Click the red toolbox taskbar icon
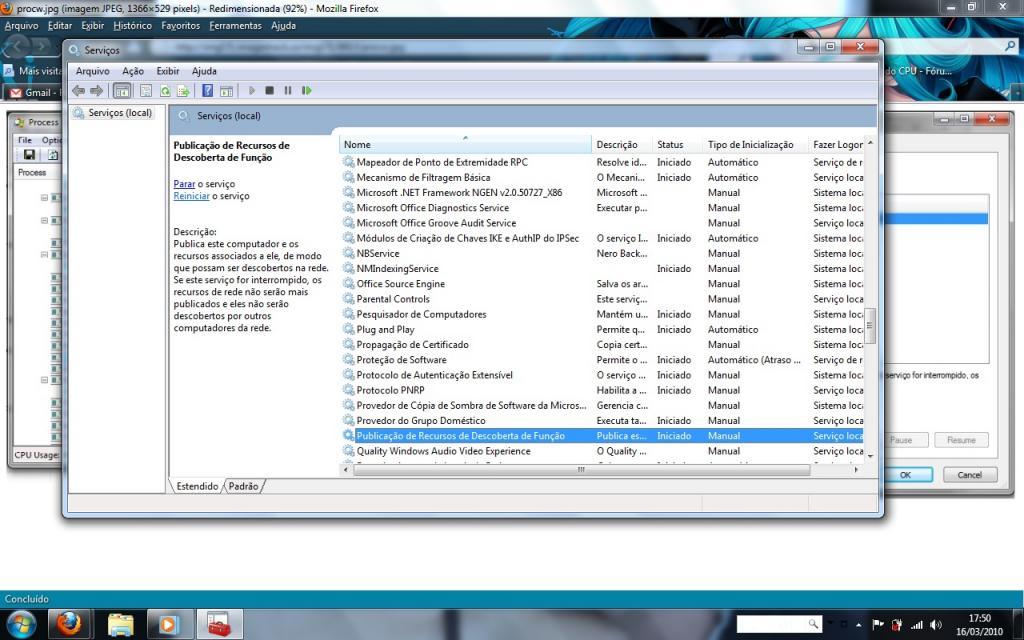1024x640 pixels. pos(219,624)
